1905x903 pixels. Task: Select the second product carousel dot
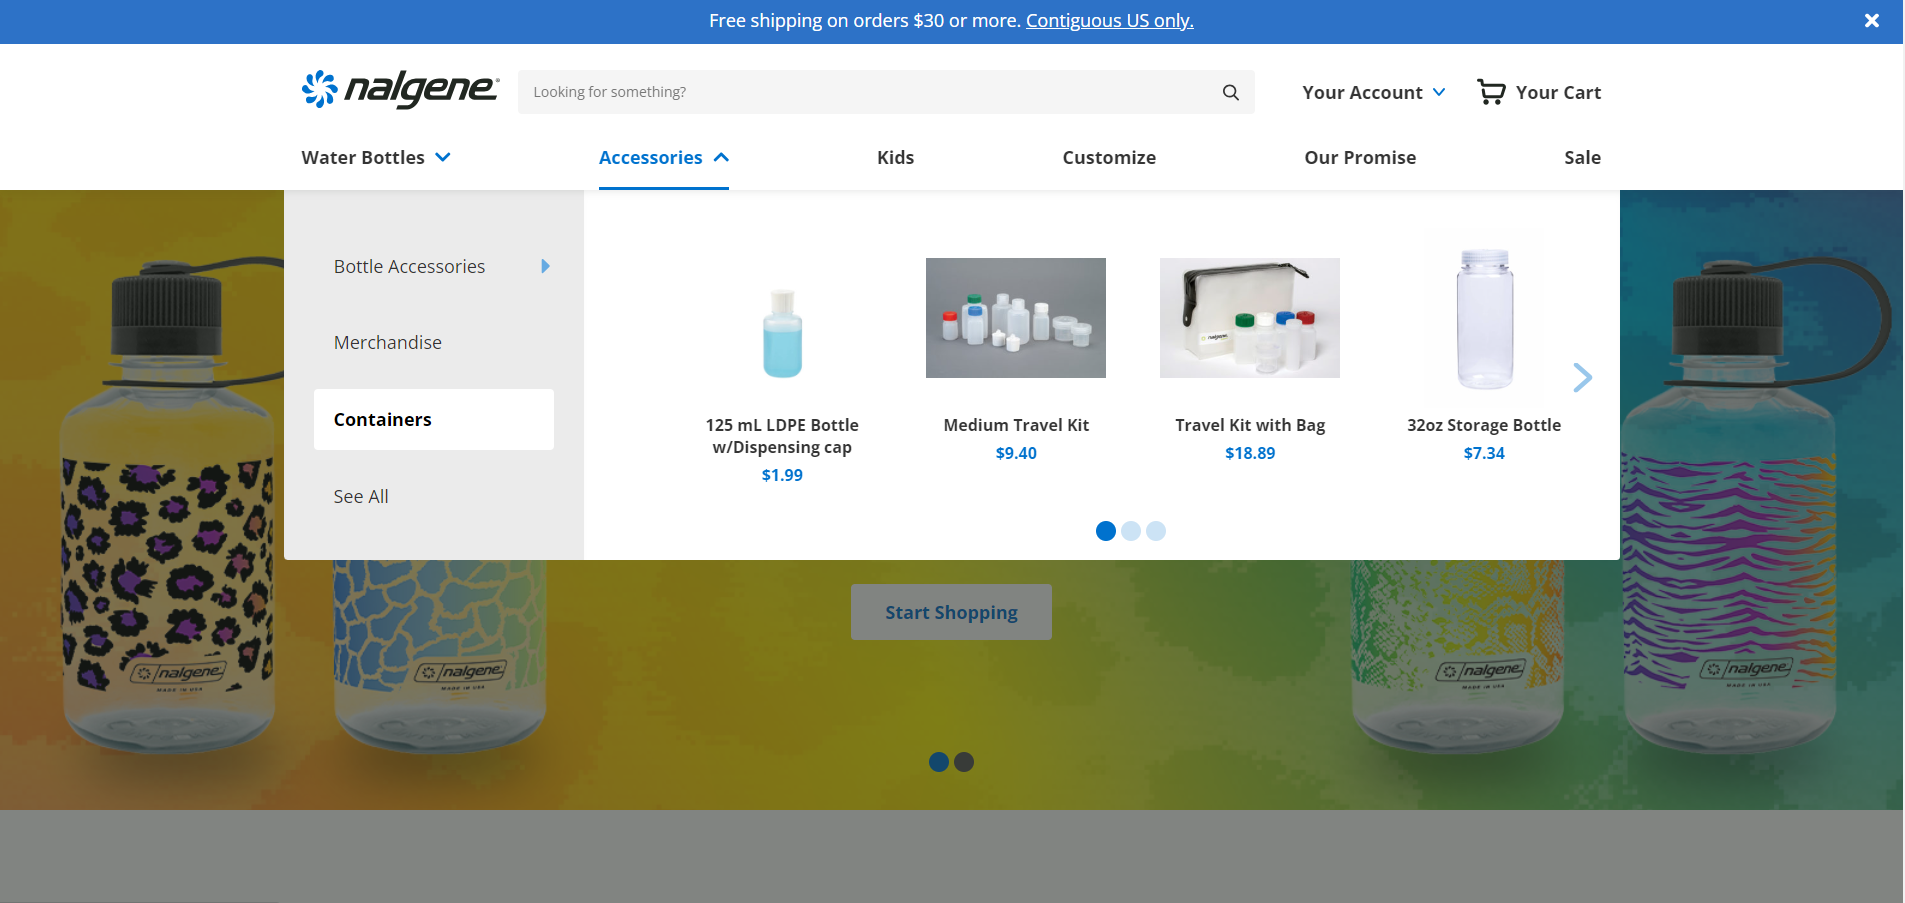click(1131, 531)
